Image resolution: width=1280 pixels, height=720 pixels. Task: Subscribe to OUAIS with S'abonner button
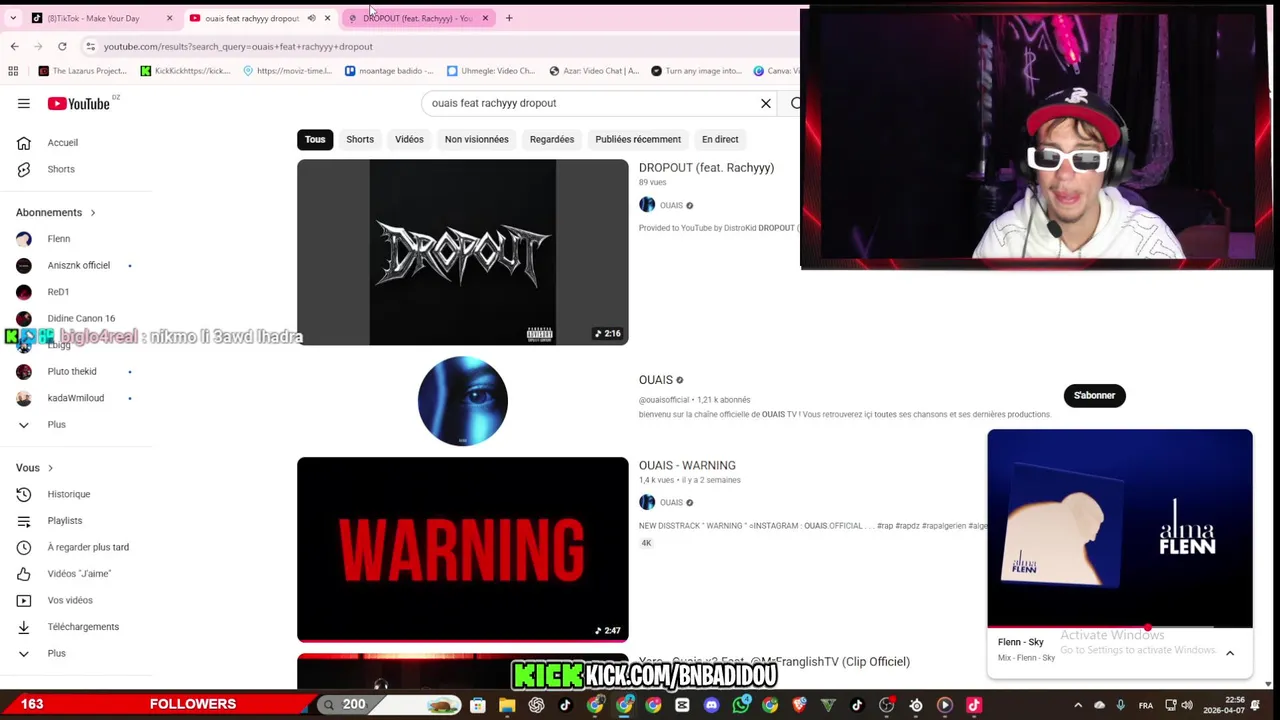[1094, 395]
